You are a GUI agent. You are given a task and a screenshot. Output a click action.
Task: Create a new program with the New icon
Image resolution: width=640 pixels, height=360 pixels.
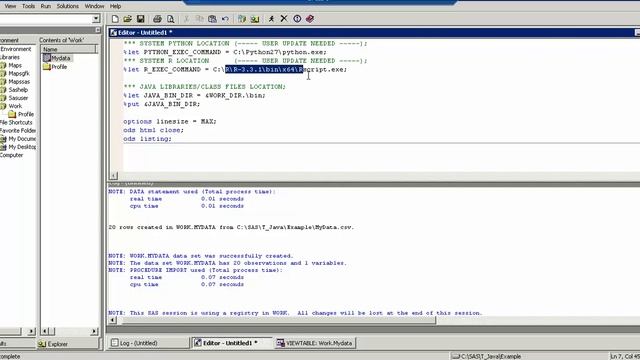pos(115,19)
